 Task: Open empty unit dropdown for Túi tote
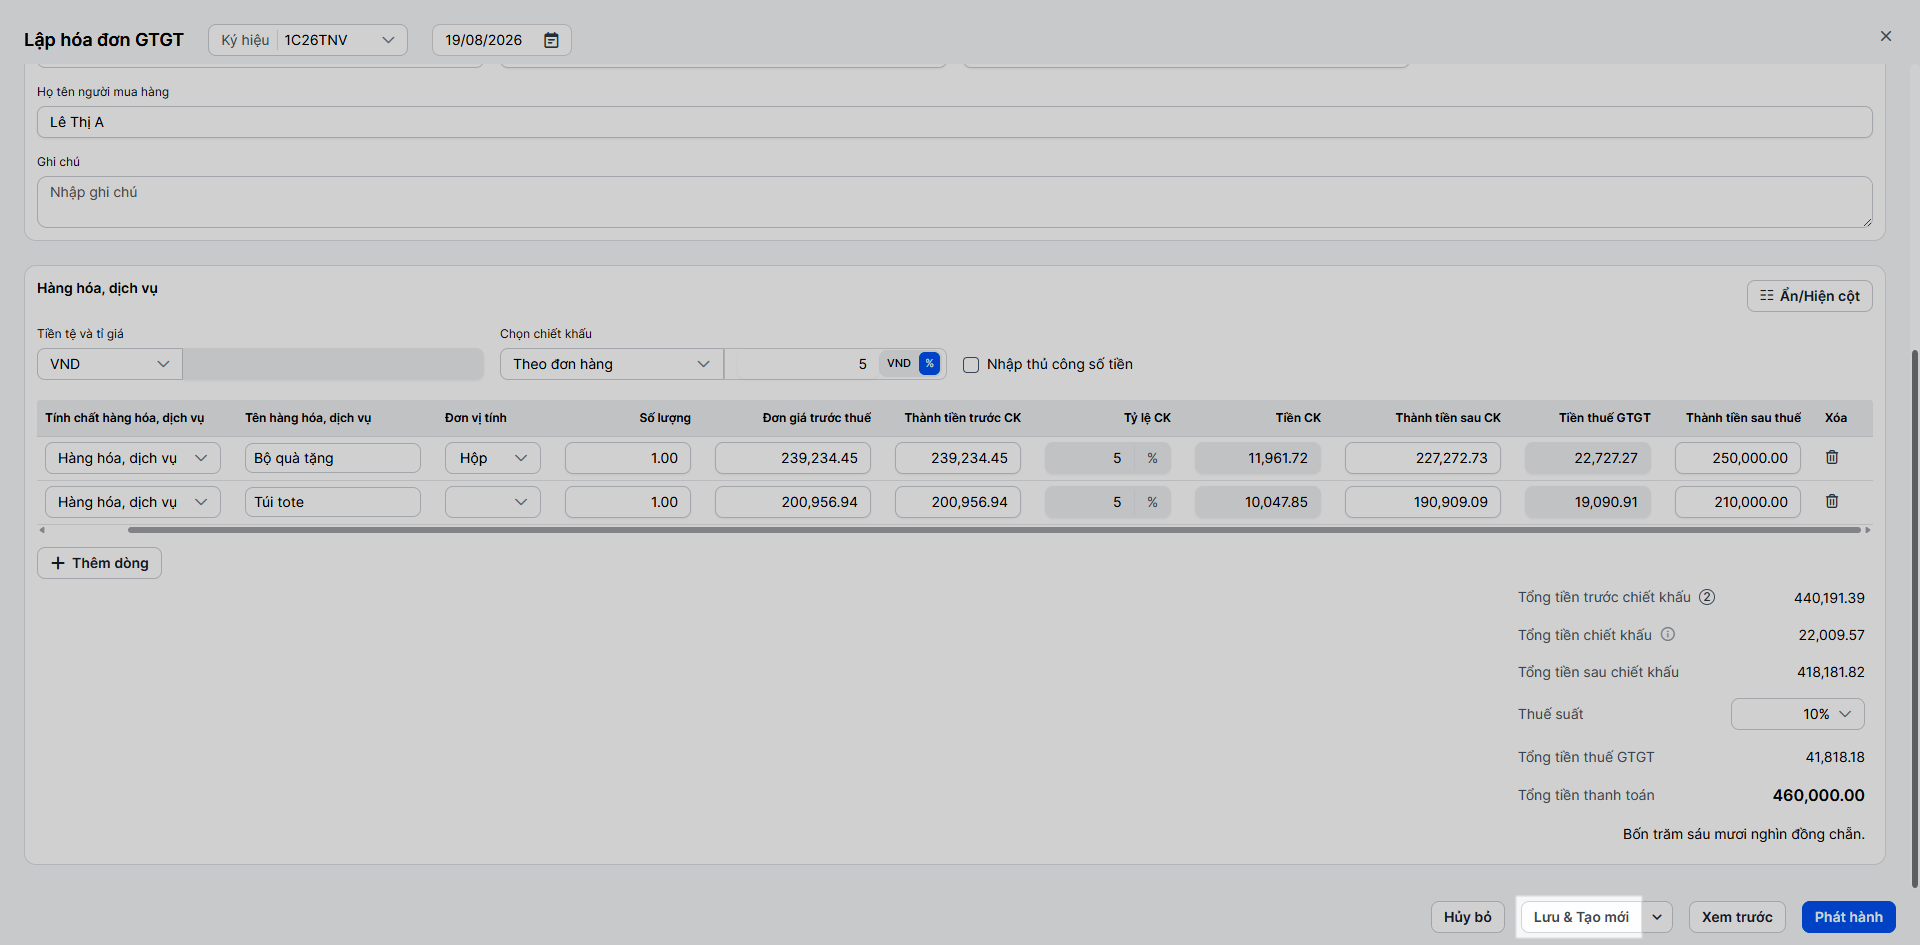[x=493, y=502]
